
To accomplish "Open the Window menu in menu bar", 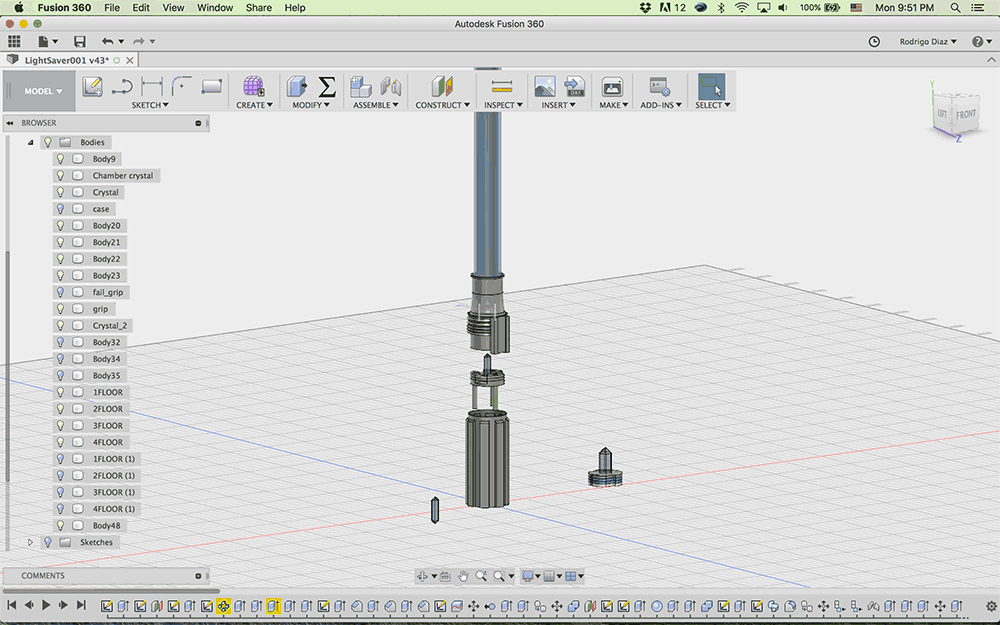I will [x=215, y=8].
